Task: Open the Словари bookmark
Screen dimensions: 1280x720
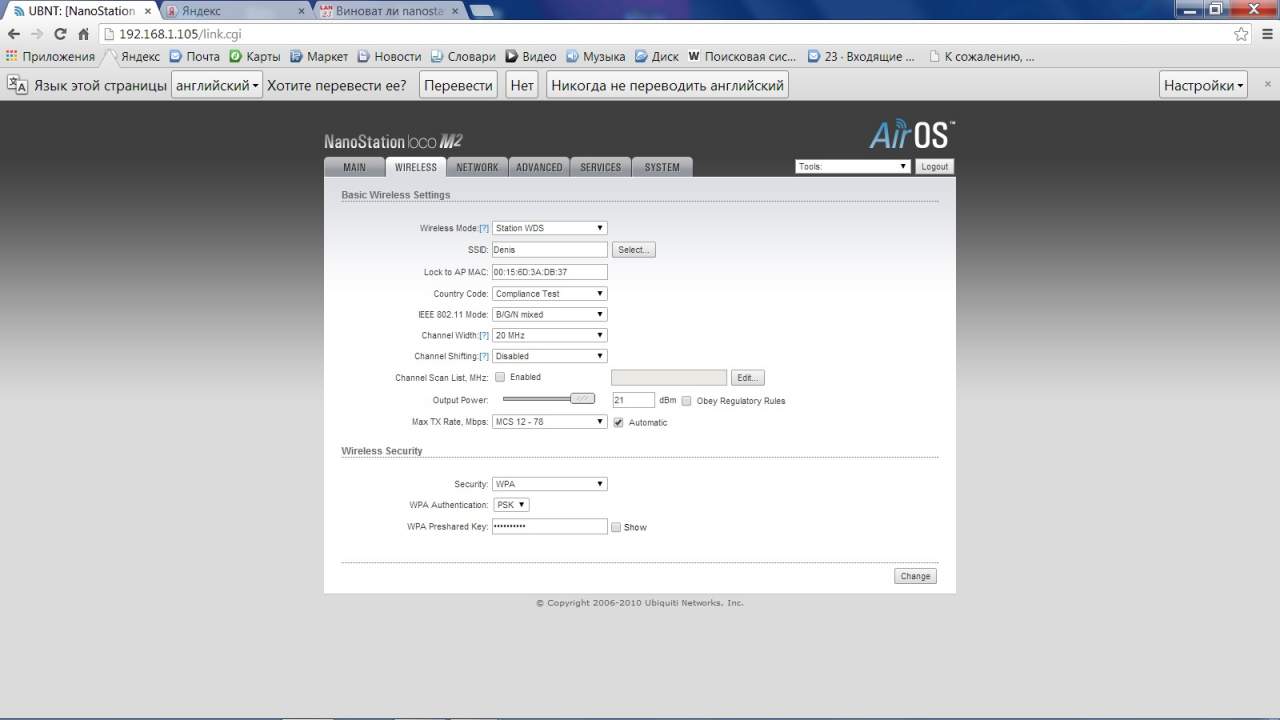Action: click(463, 57)
